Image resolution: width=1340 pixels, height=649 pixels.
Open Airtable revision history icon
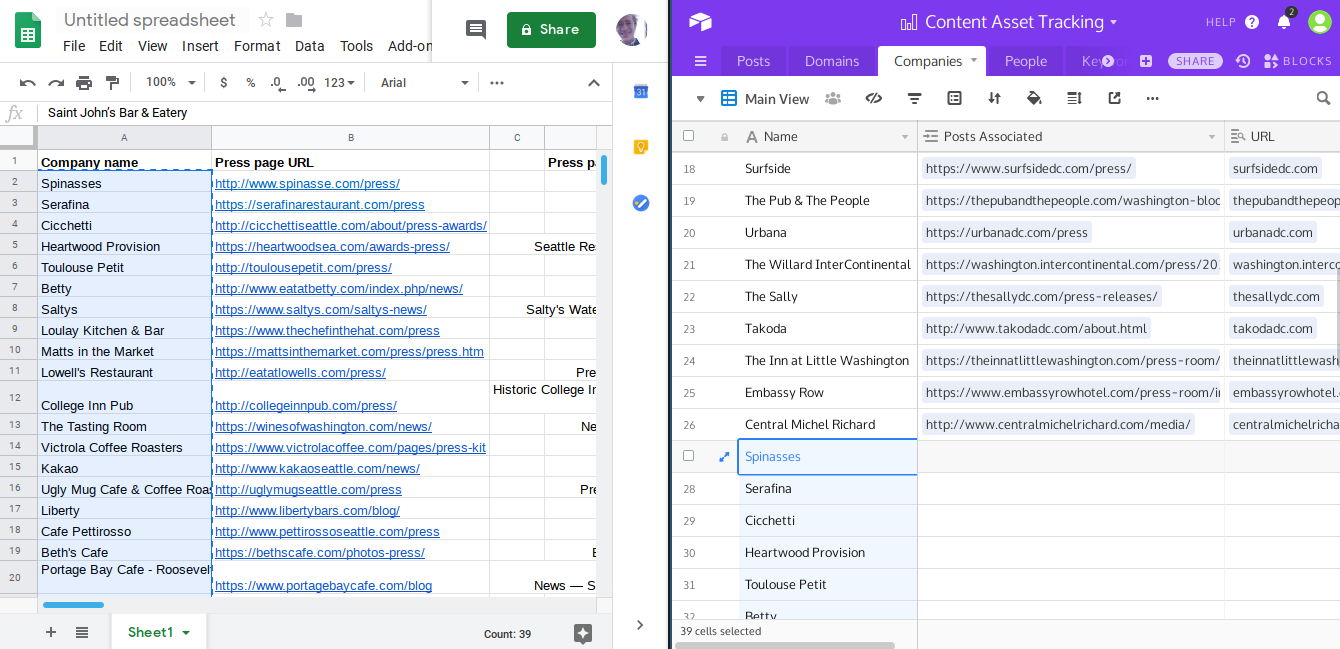[1243, 61]
